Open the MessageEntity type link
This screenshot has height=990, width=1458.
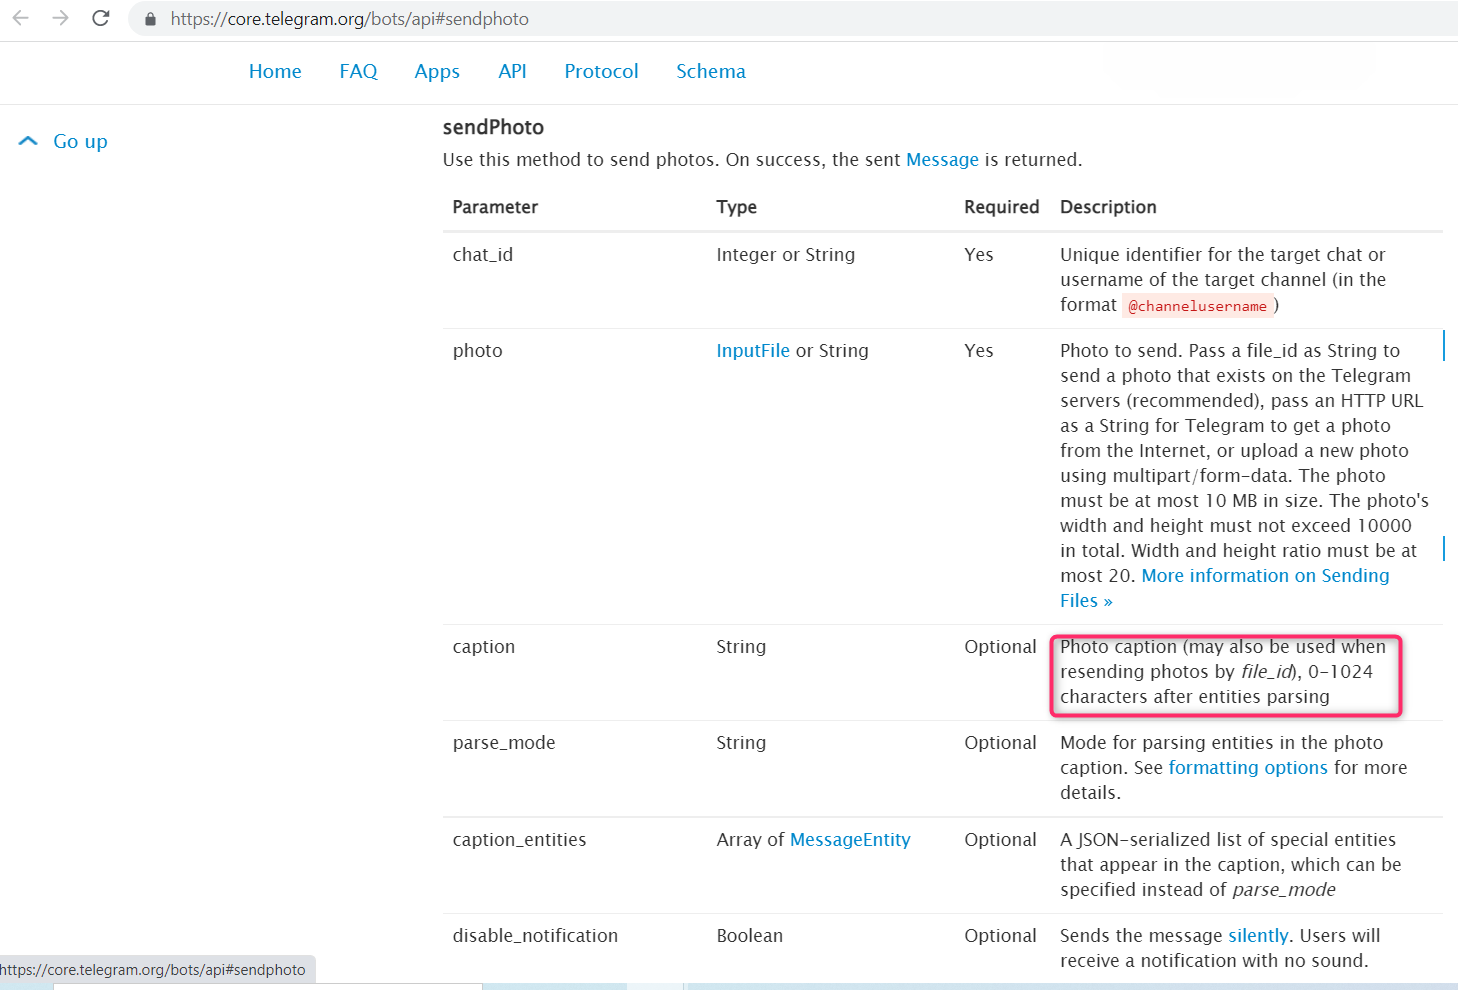[x=850, y=839]
